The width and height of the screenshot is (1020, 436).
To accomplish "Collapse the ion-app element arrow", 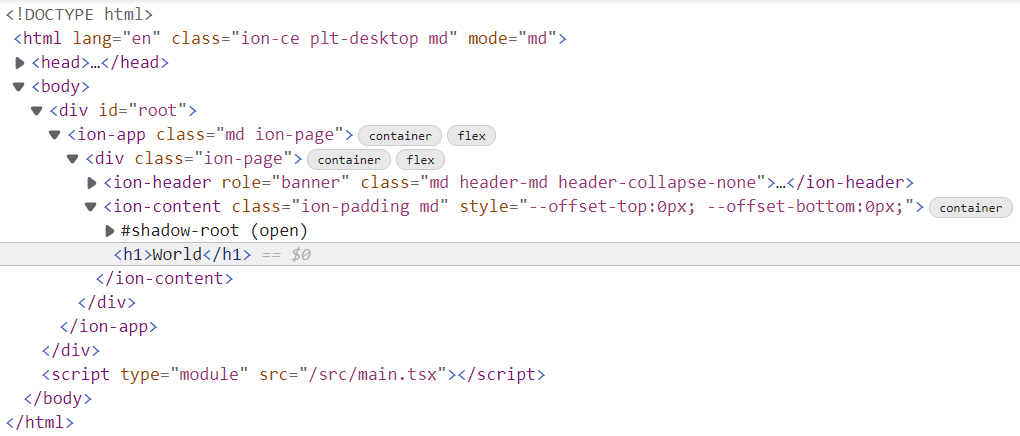I will pos(55,135).
